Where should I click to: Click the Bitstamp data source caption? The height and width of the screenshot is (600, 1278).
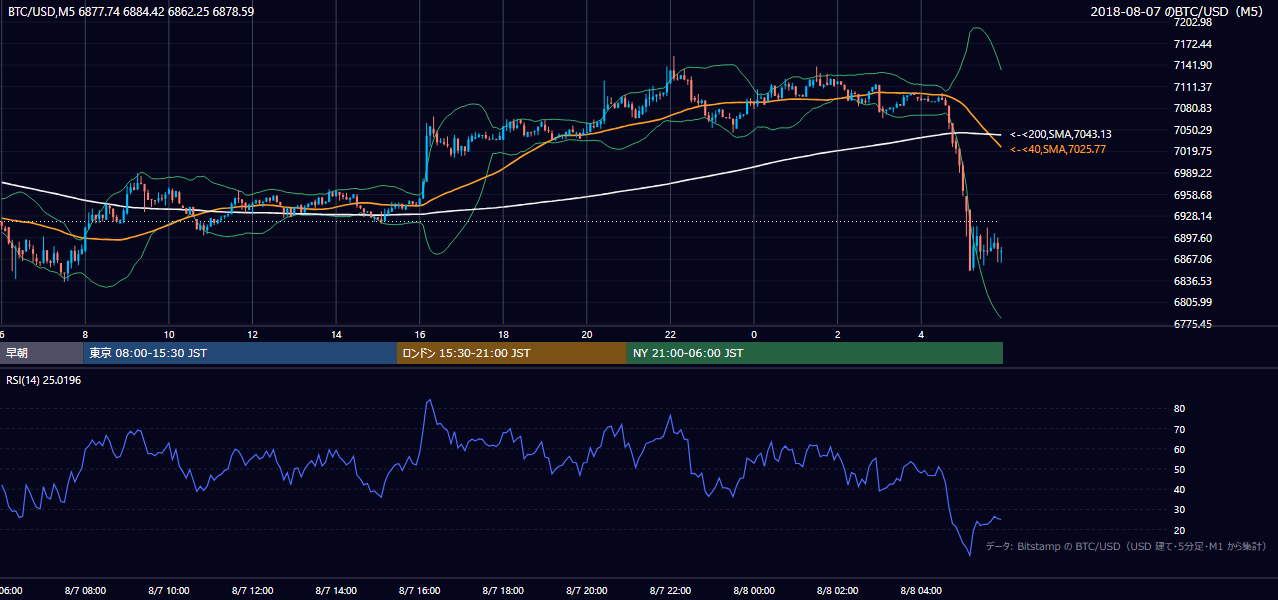coord(1126,547)
